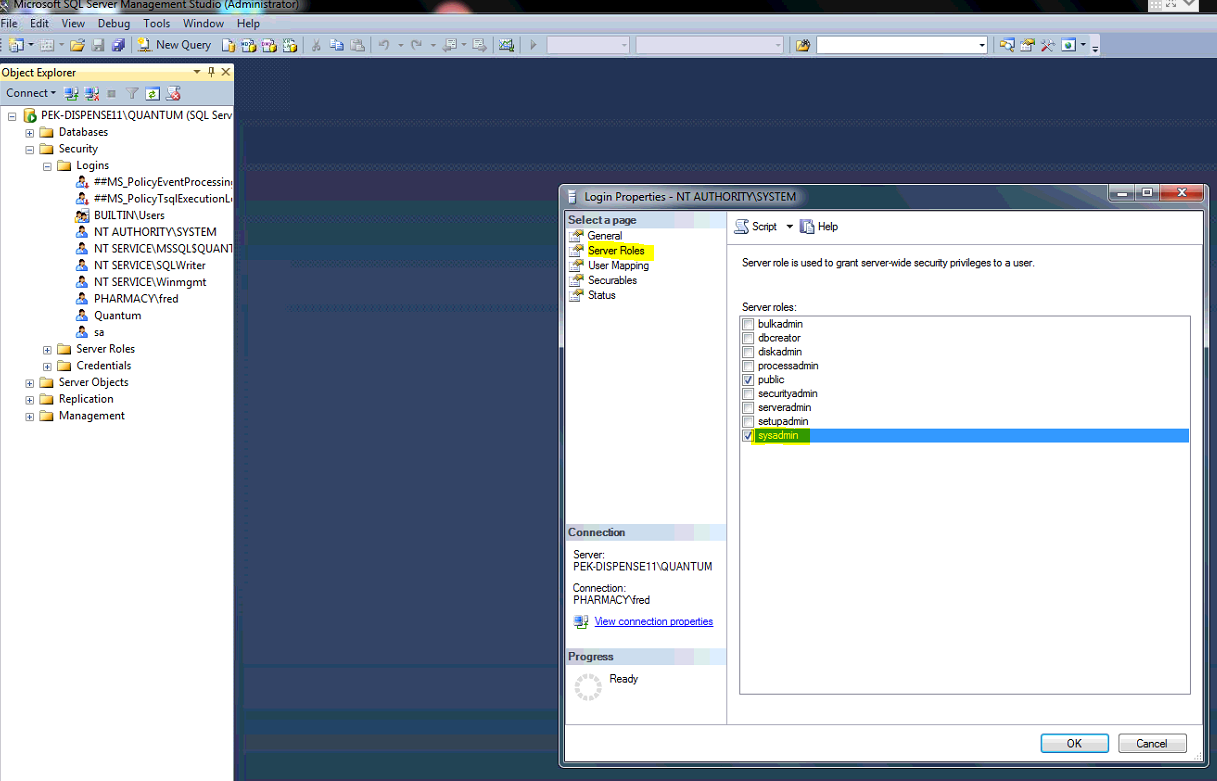Screen dimensions: 1217x781
Task: Click the Open File folder icon
Action: 77,45
